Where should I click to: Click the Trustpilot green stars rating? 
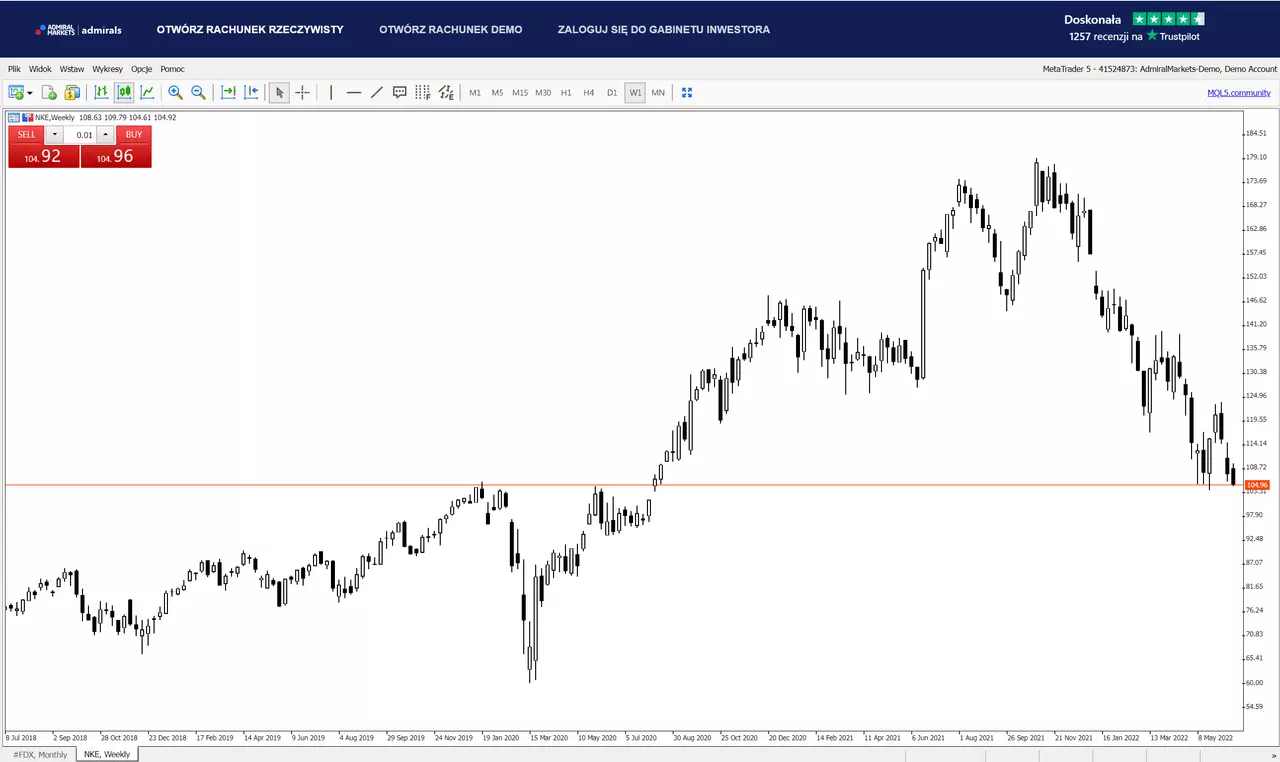tap(1168, 19)
